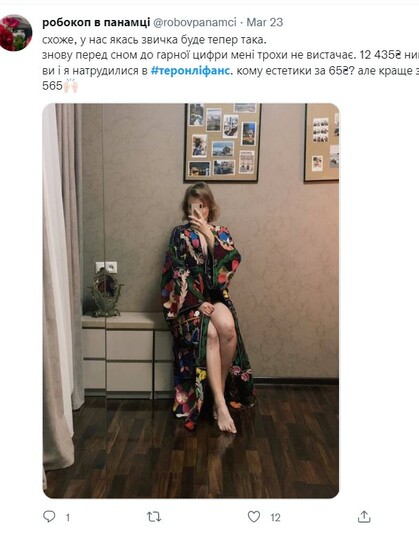Click the tweet line beginning with схоже
The width and height of the screenshot is (419, 535).
(154, 40)
